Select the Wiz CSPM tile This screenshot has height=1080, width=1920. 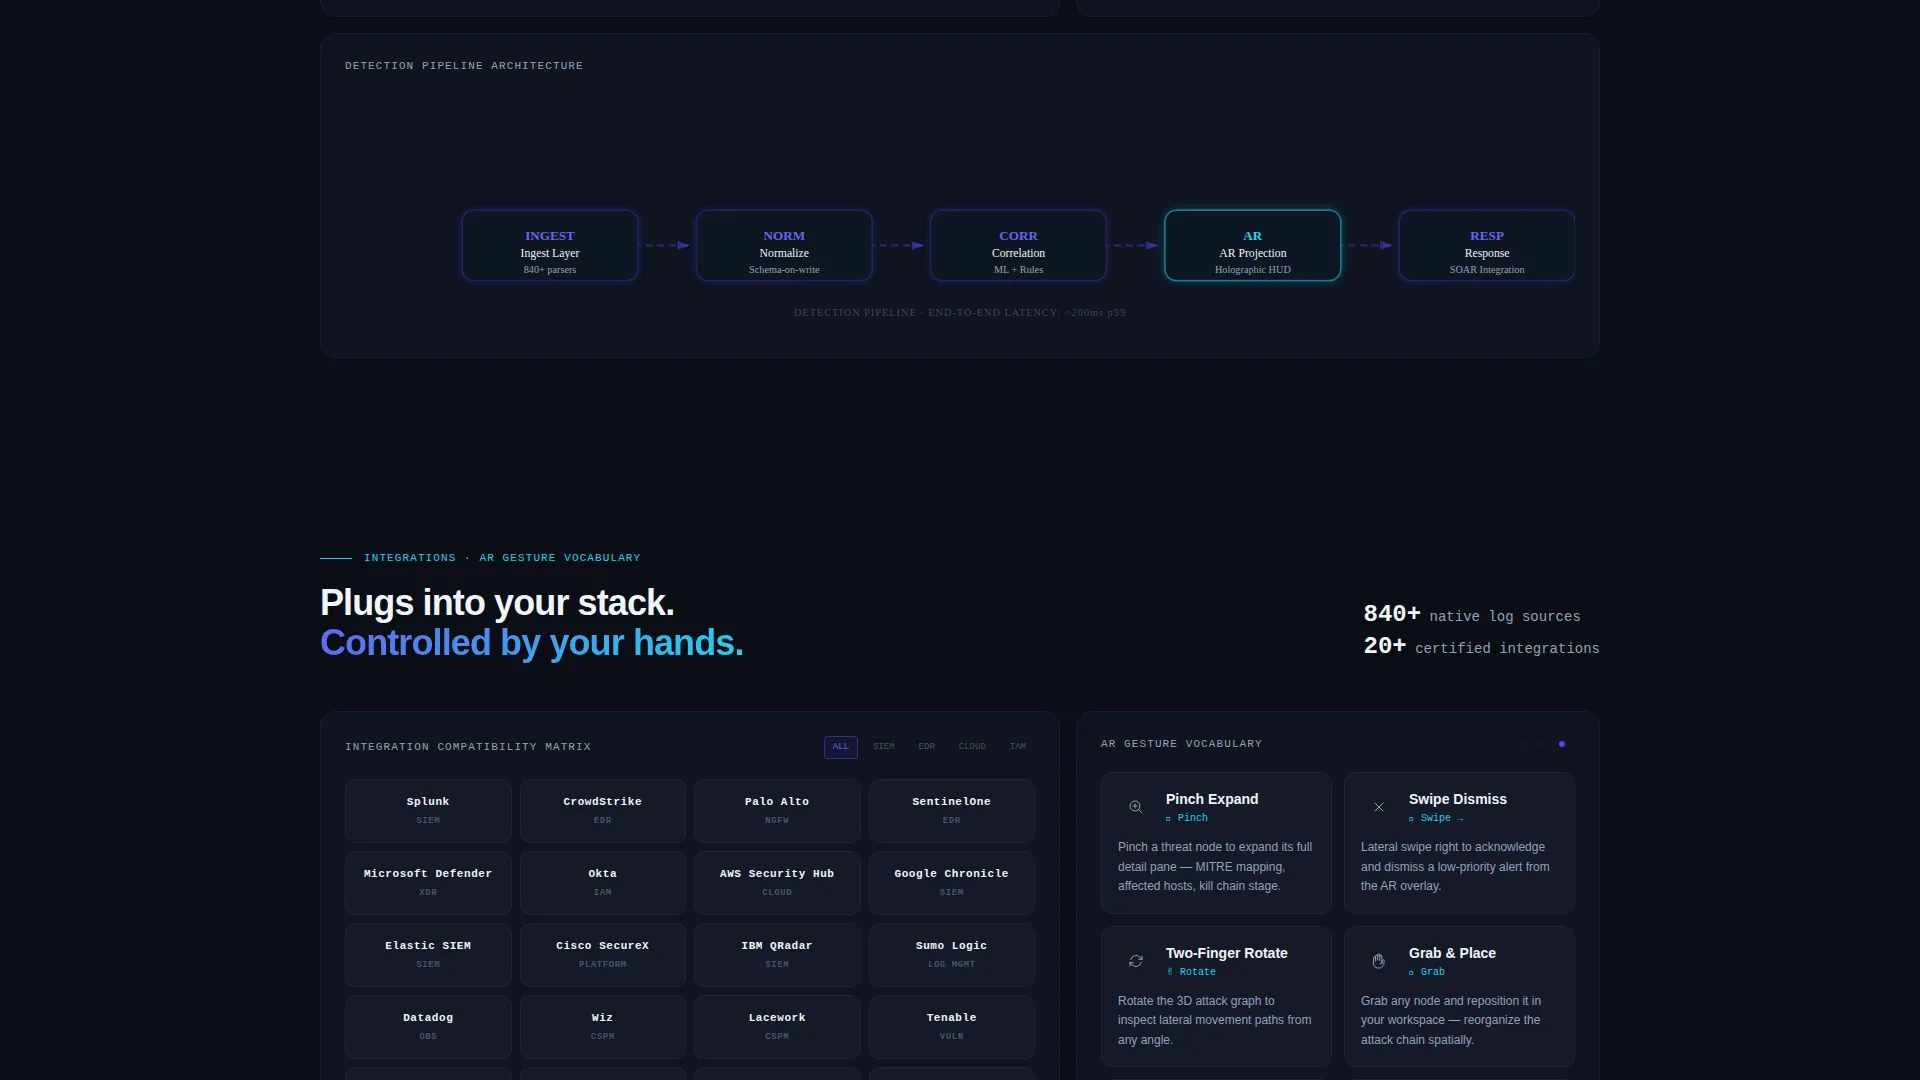click(x=603, y=1027)
